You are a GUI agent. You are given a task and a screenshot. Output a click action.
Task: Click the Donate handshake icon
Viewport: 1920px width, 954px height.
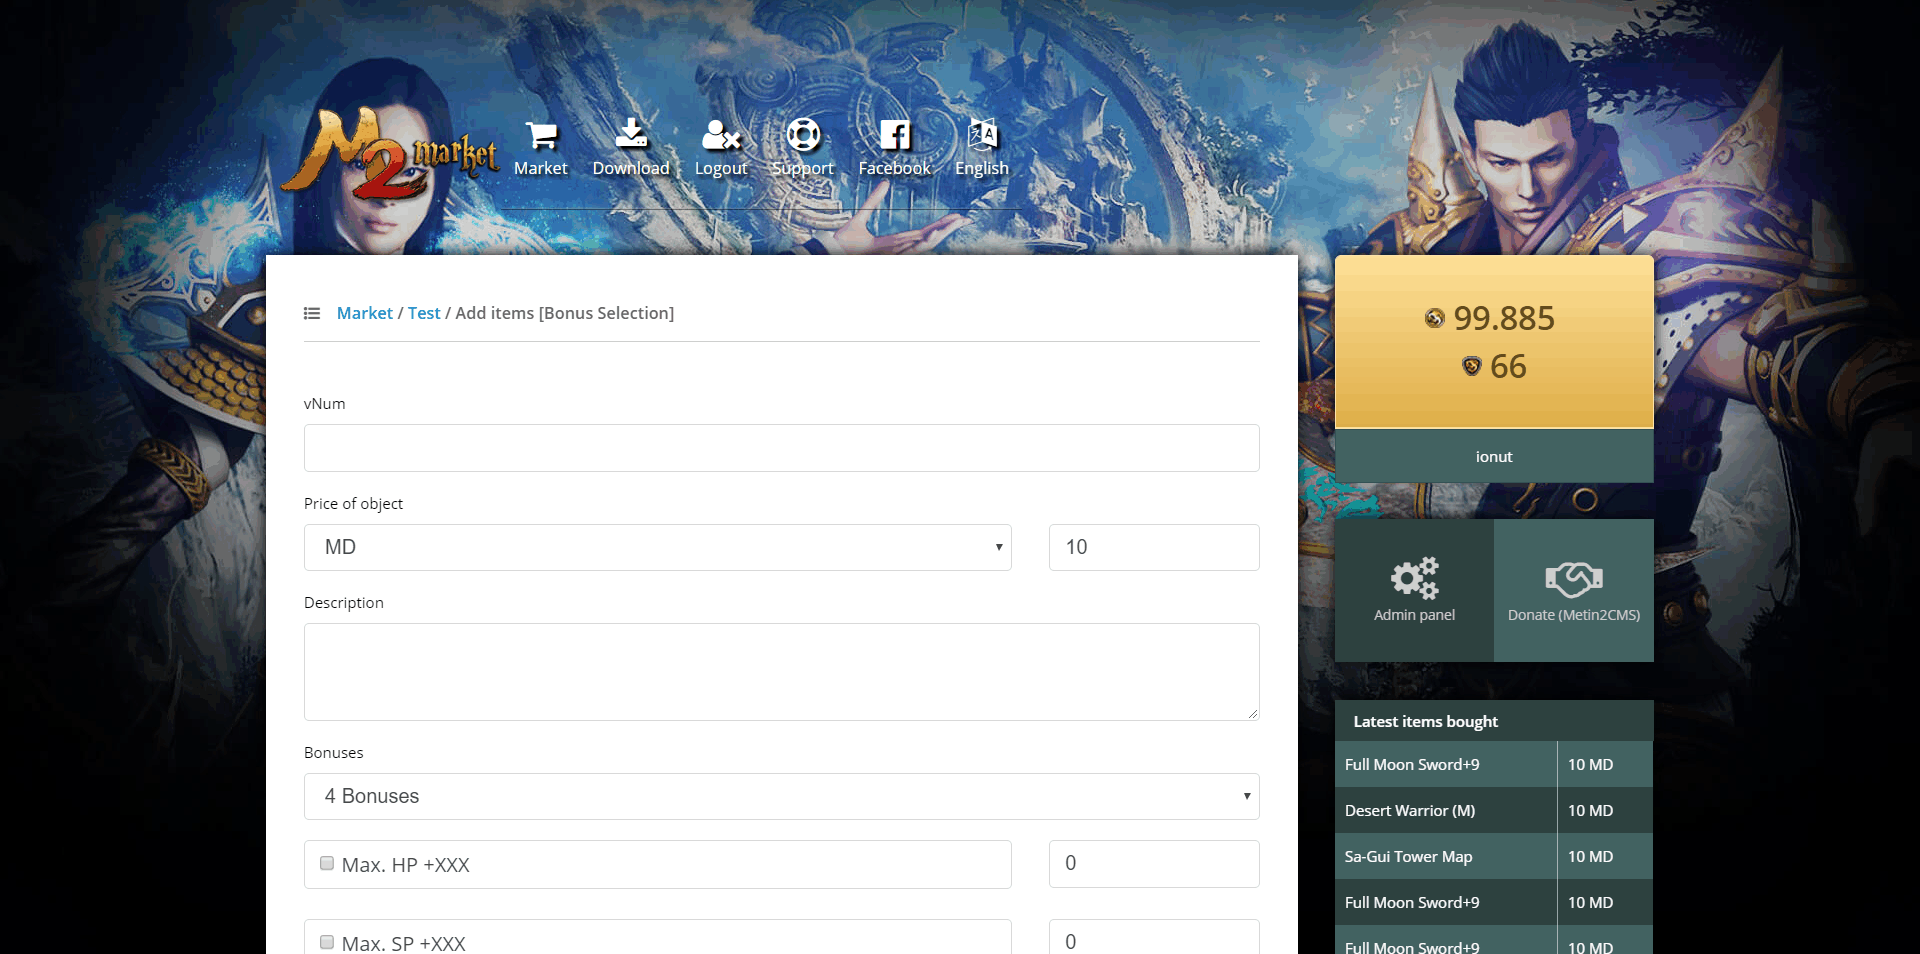point(1573,578)
